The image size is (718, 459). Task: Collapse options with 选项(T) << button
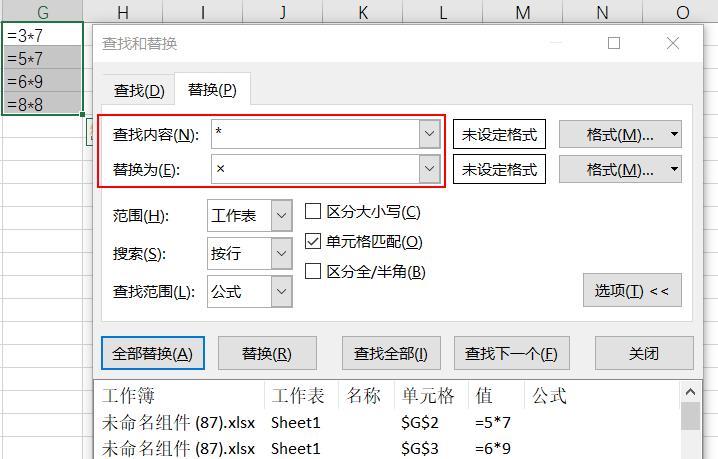(632, 290)
